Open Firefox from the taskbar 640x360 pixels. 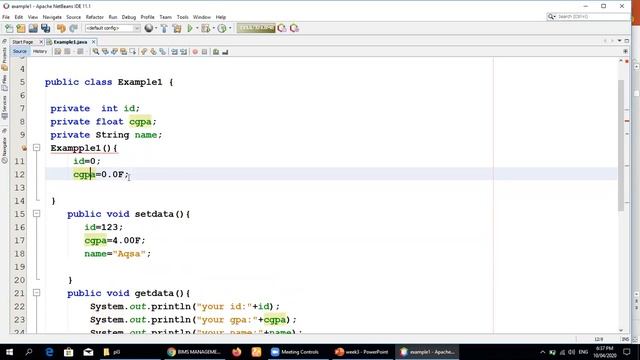click(x=236, y=352)
